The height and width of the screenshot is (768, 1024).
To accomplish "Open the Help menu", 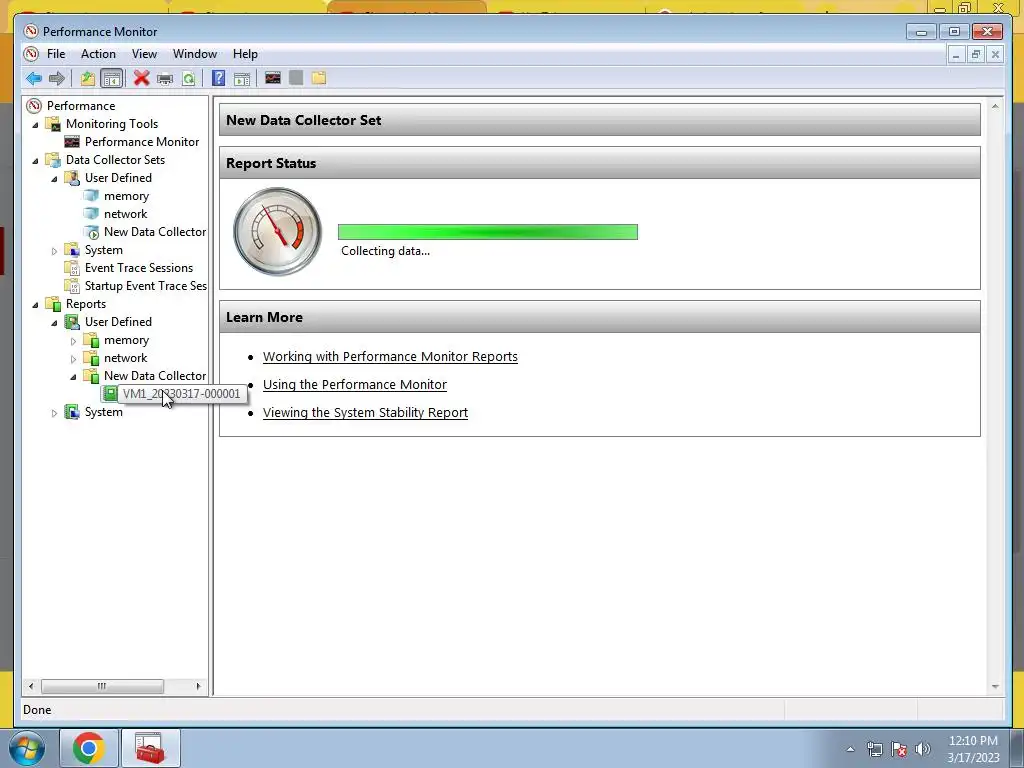I will pyautogui.click(x=245, y=54).
